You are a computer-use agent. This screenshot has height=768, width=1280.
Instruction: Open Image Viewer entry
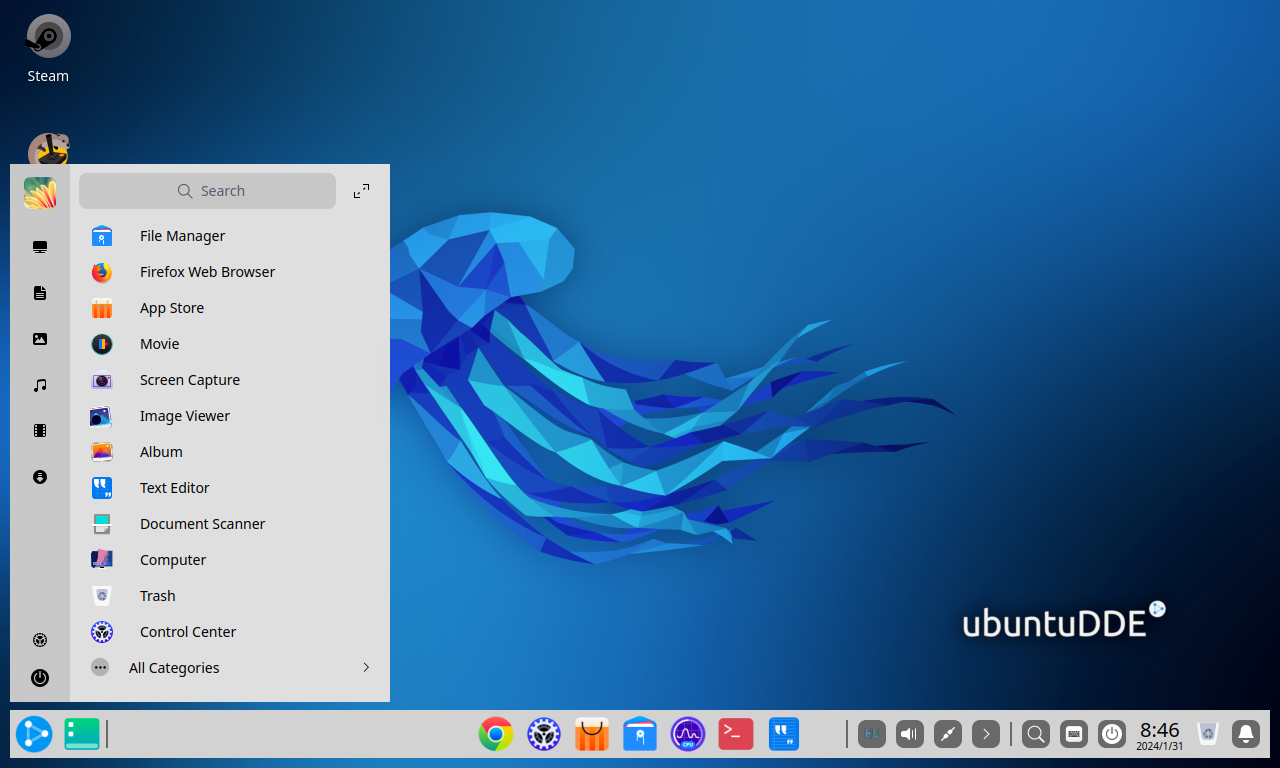click(229, 416)
